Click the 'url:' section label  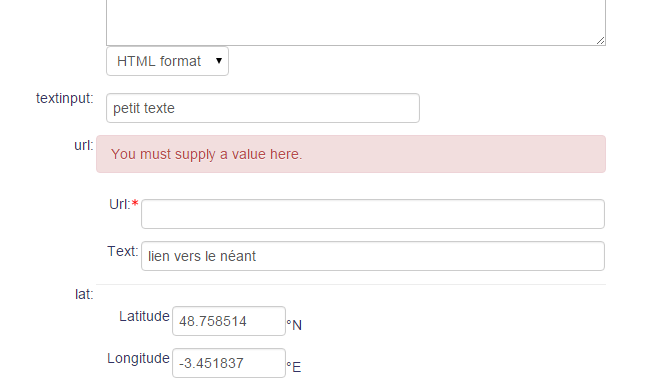click(x=84, y=145)
